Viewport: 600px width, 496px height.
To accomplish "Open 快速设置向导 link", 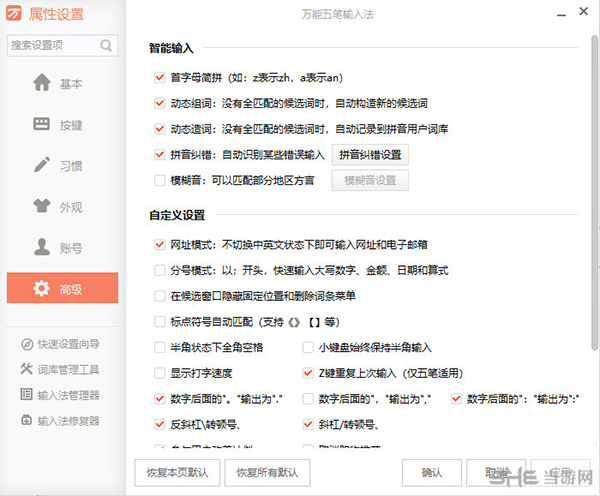I will [x=68, y=344].
